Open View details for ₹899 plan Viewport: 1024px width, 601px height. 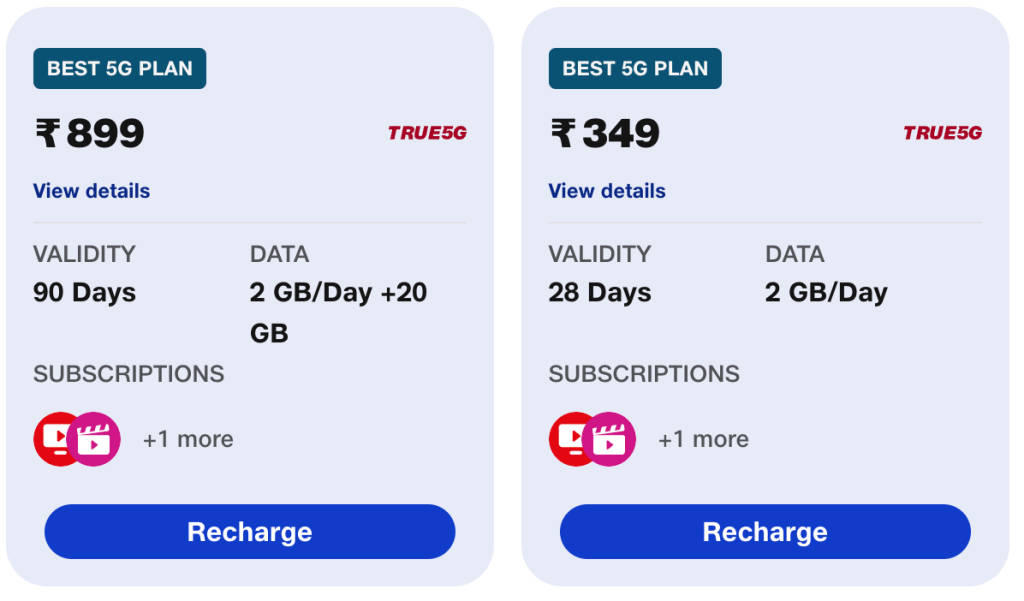coord(91,191)
